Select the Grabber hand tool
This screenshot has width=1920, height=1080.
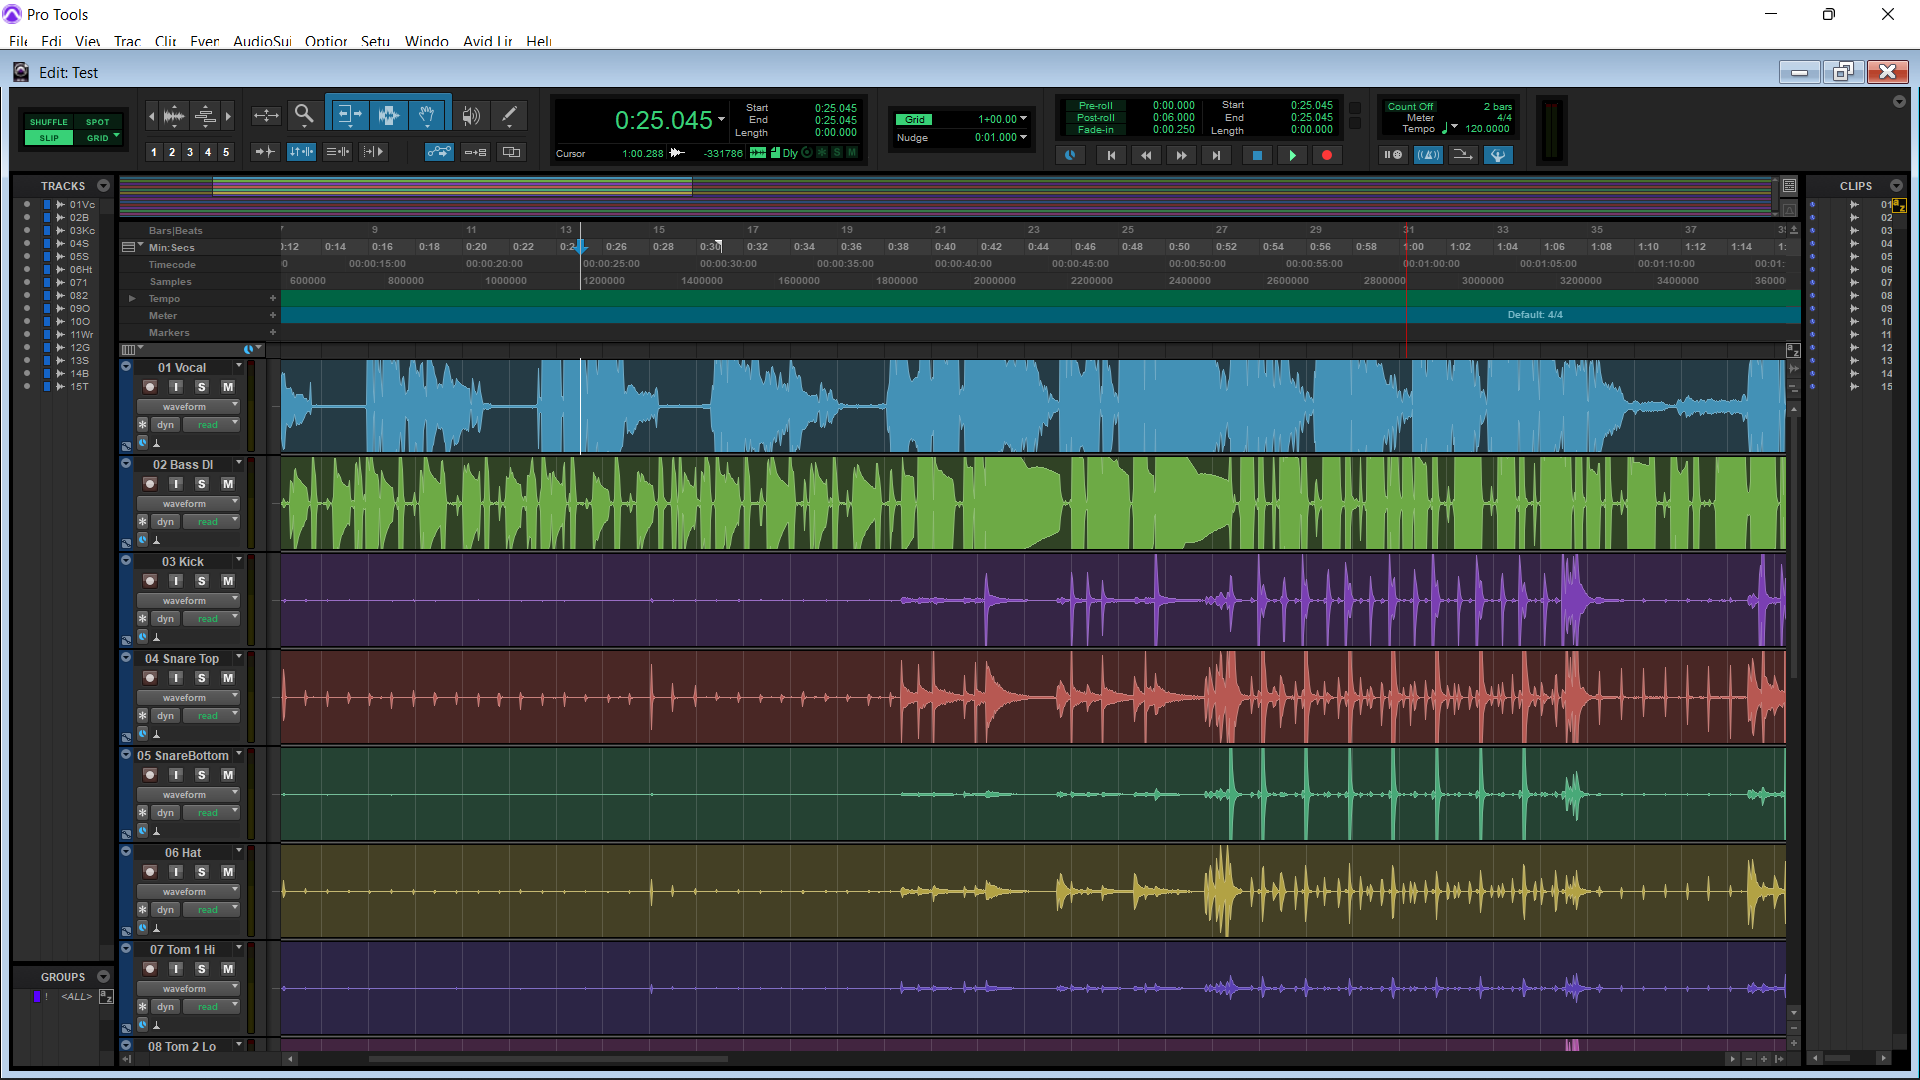click(x=427, y=115)
